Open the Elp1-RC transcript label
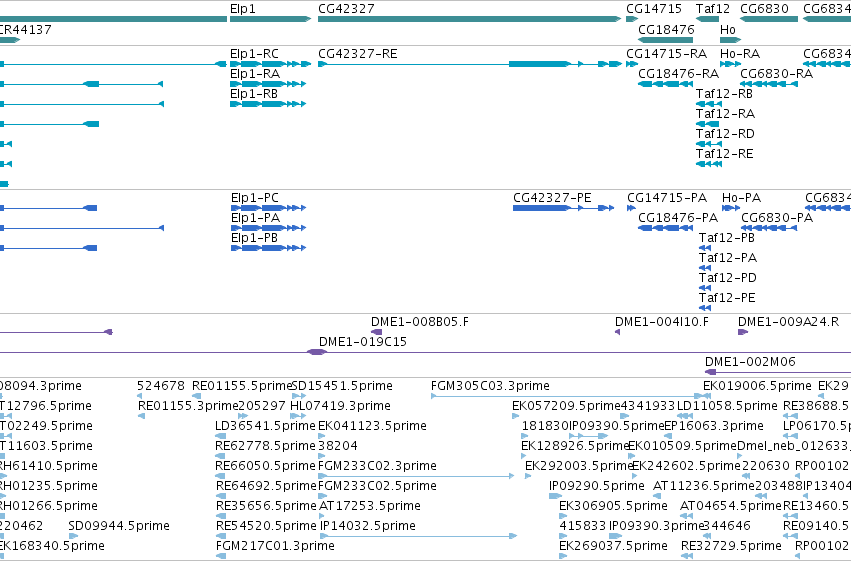851x561 pixels. [255, 54]
